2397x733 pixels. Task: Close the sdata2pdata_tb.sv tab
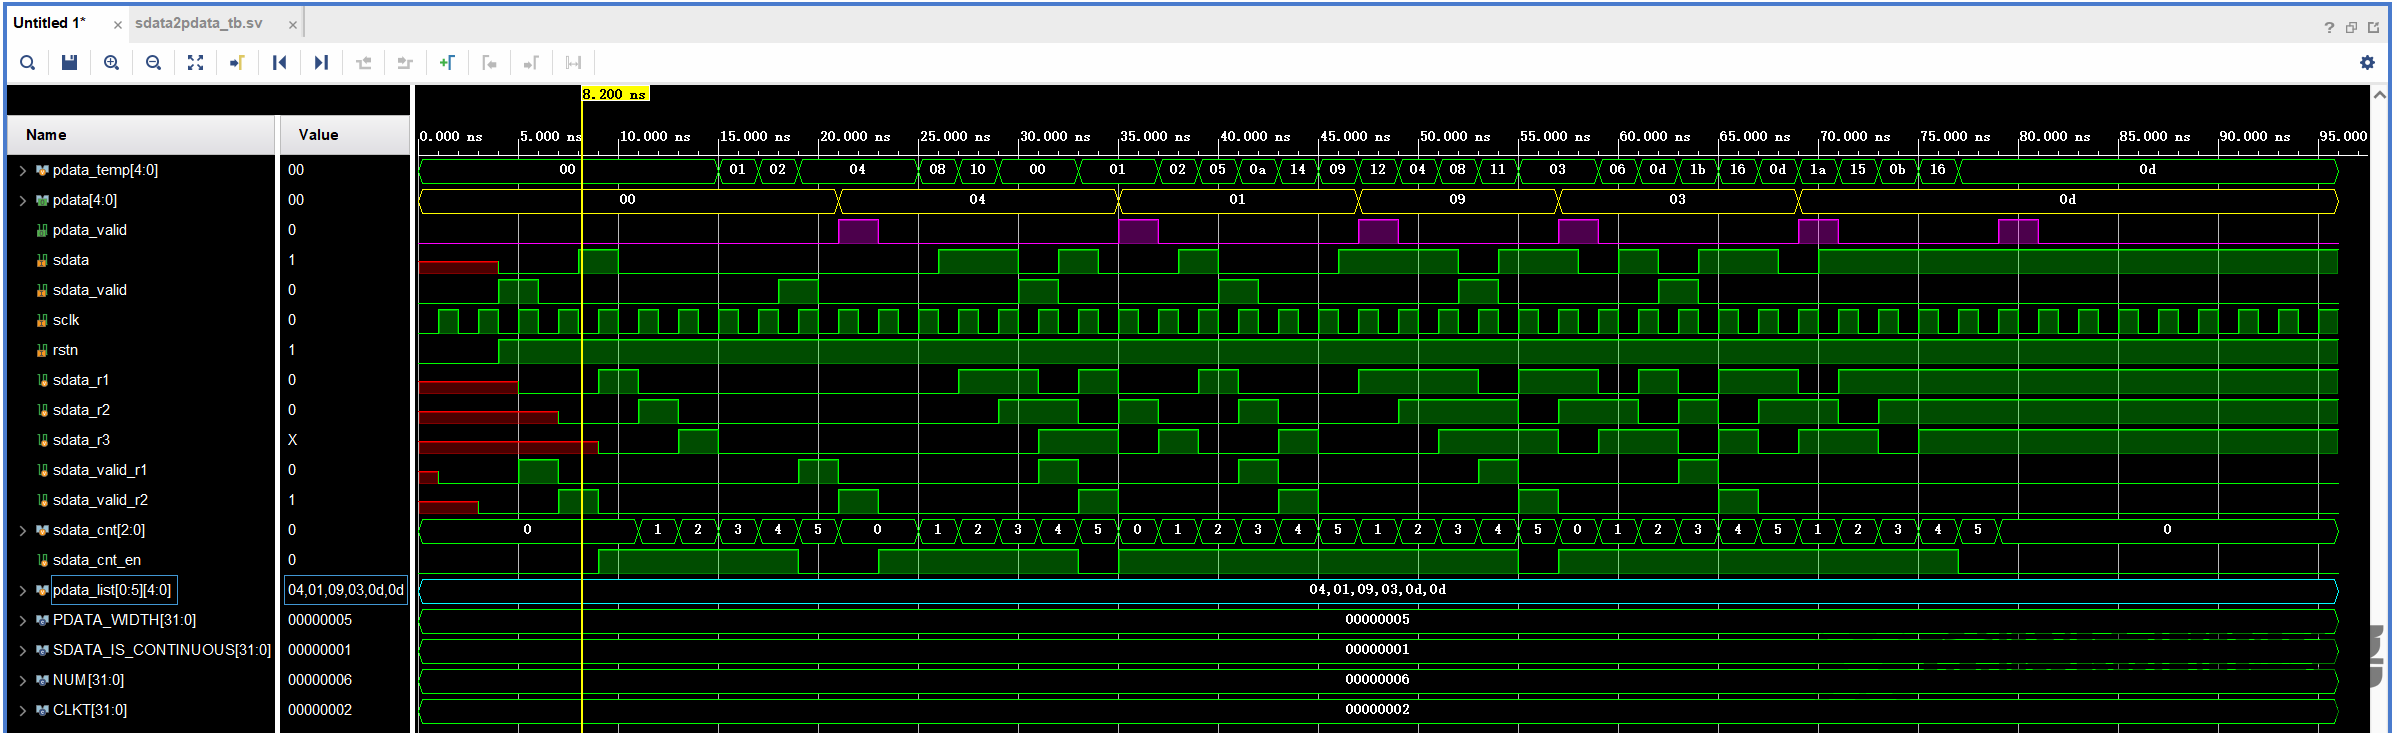click(293, 25)
